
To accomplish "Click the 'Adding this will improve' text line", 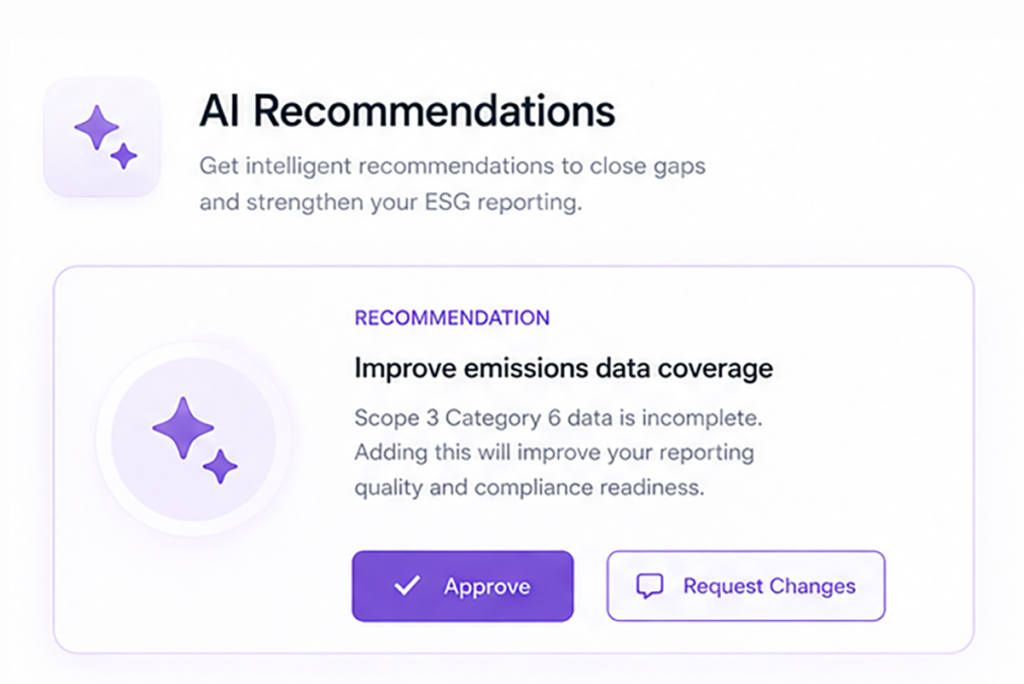I will [554, 453].
